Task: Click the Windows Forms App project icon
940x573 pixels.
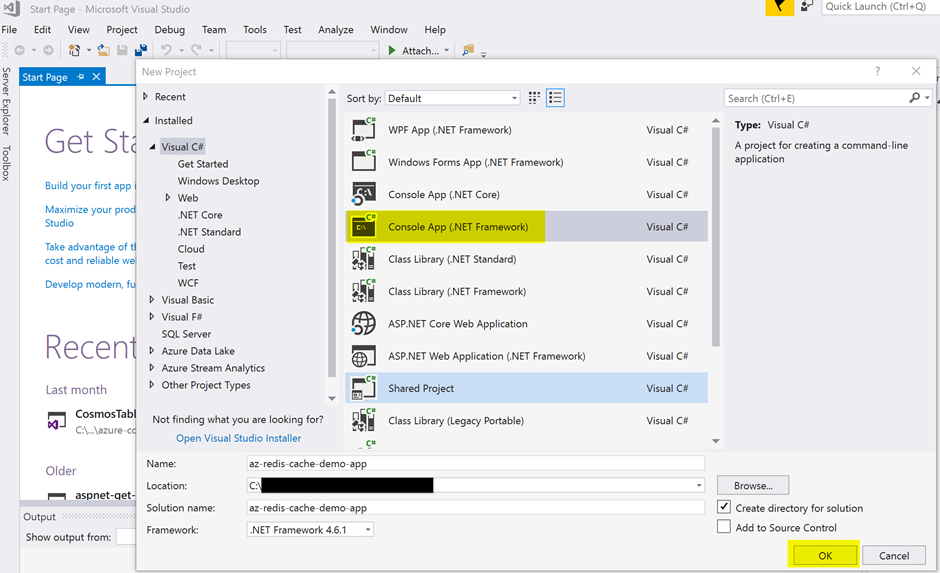Action: [x=363, y=162]
